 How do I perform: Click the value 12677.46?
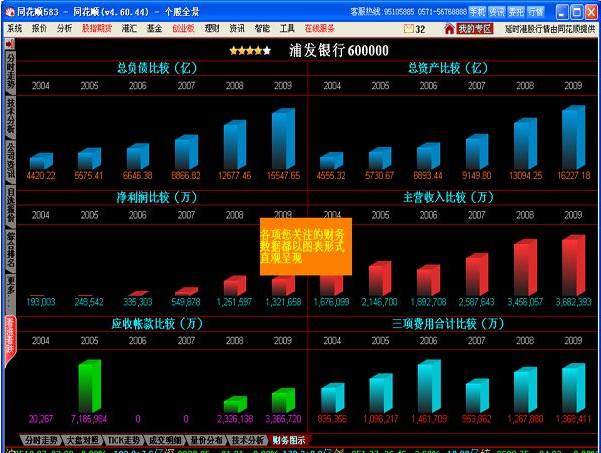point(235,176)
